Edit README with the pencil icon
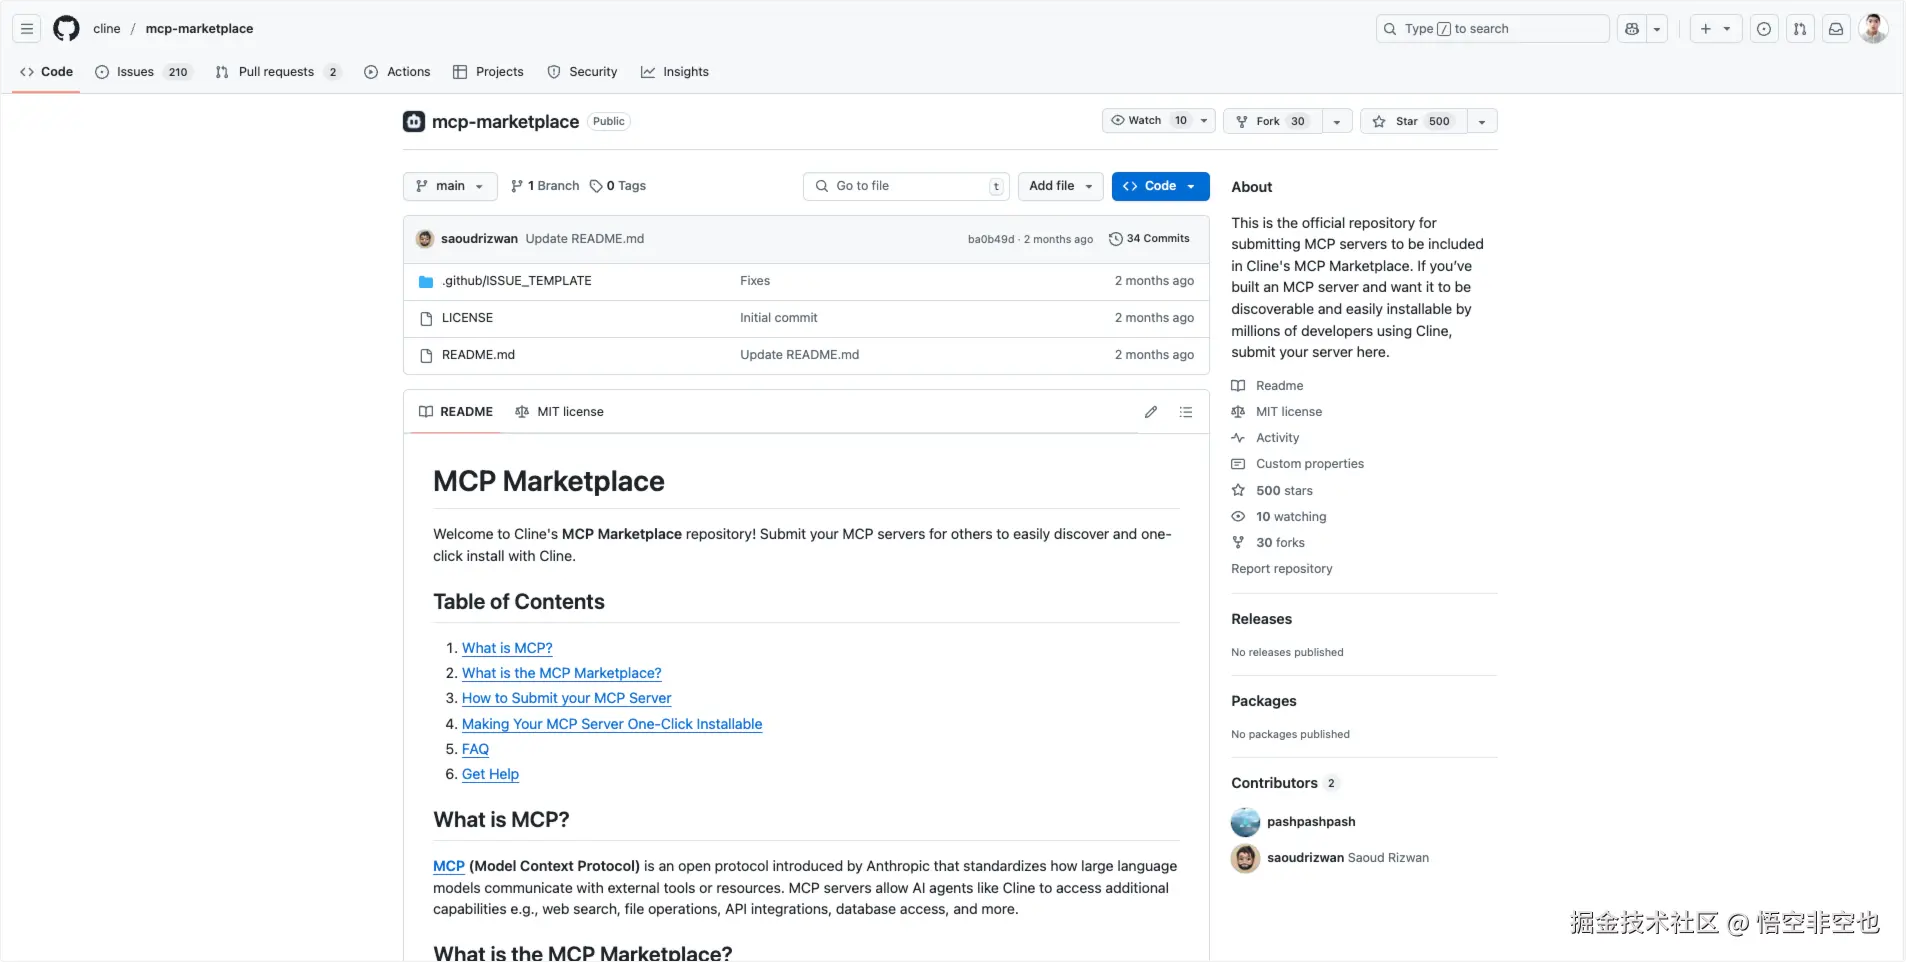This screenshot has width=1906, height=962. click(1151, 412)
